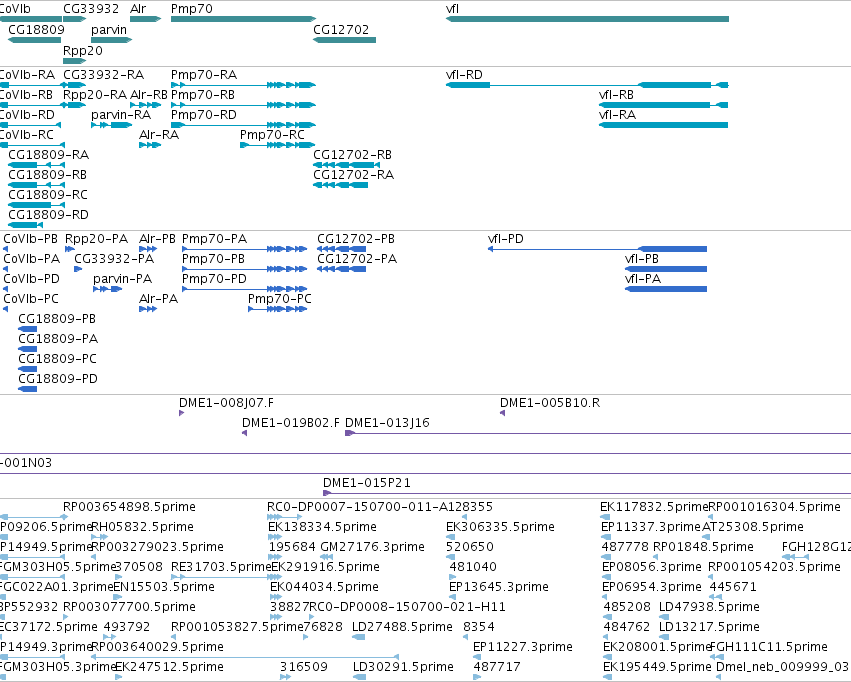
Task: Click the Pmp70-RD transcript label
Action: coord(204,114)
